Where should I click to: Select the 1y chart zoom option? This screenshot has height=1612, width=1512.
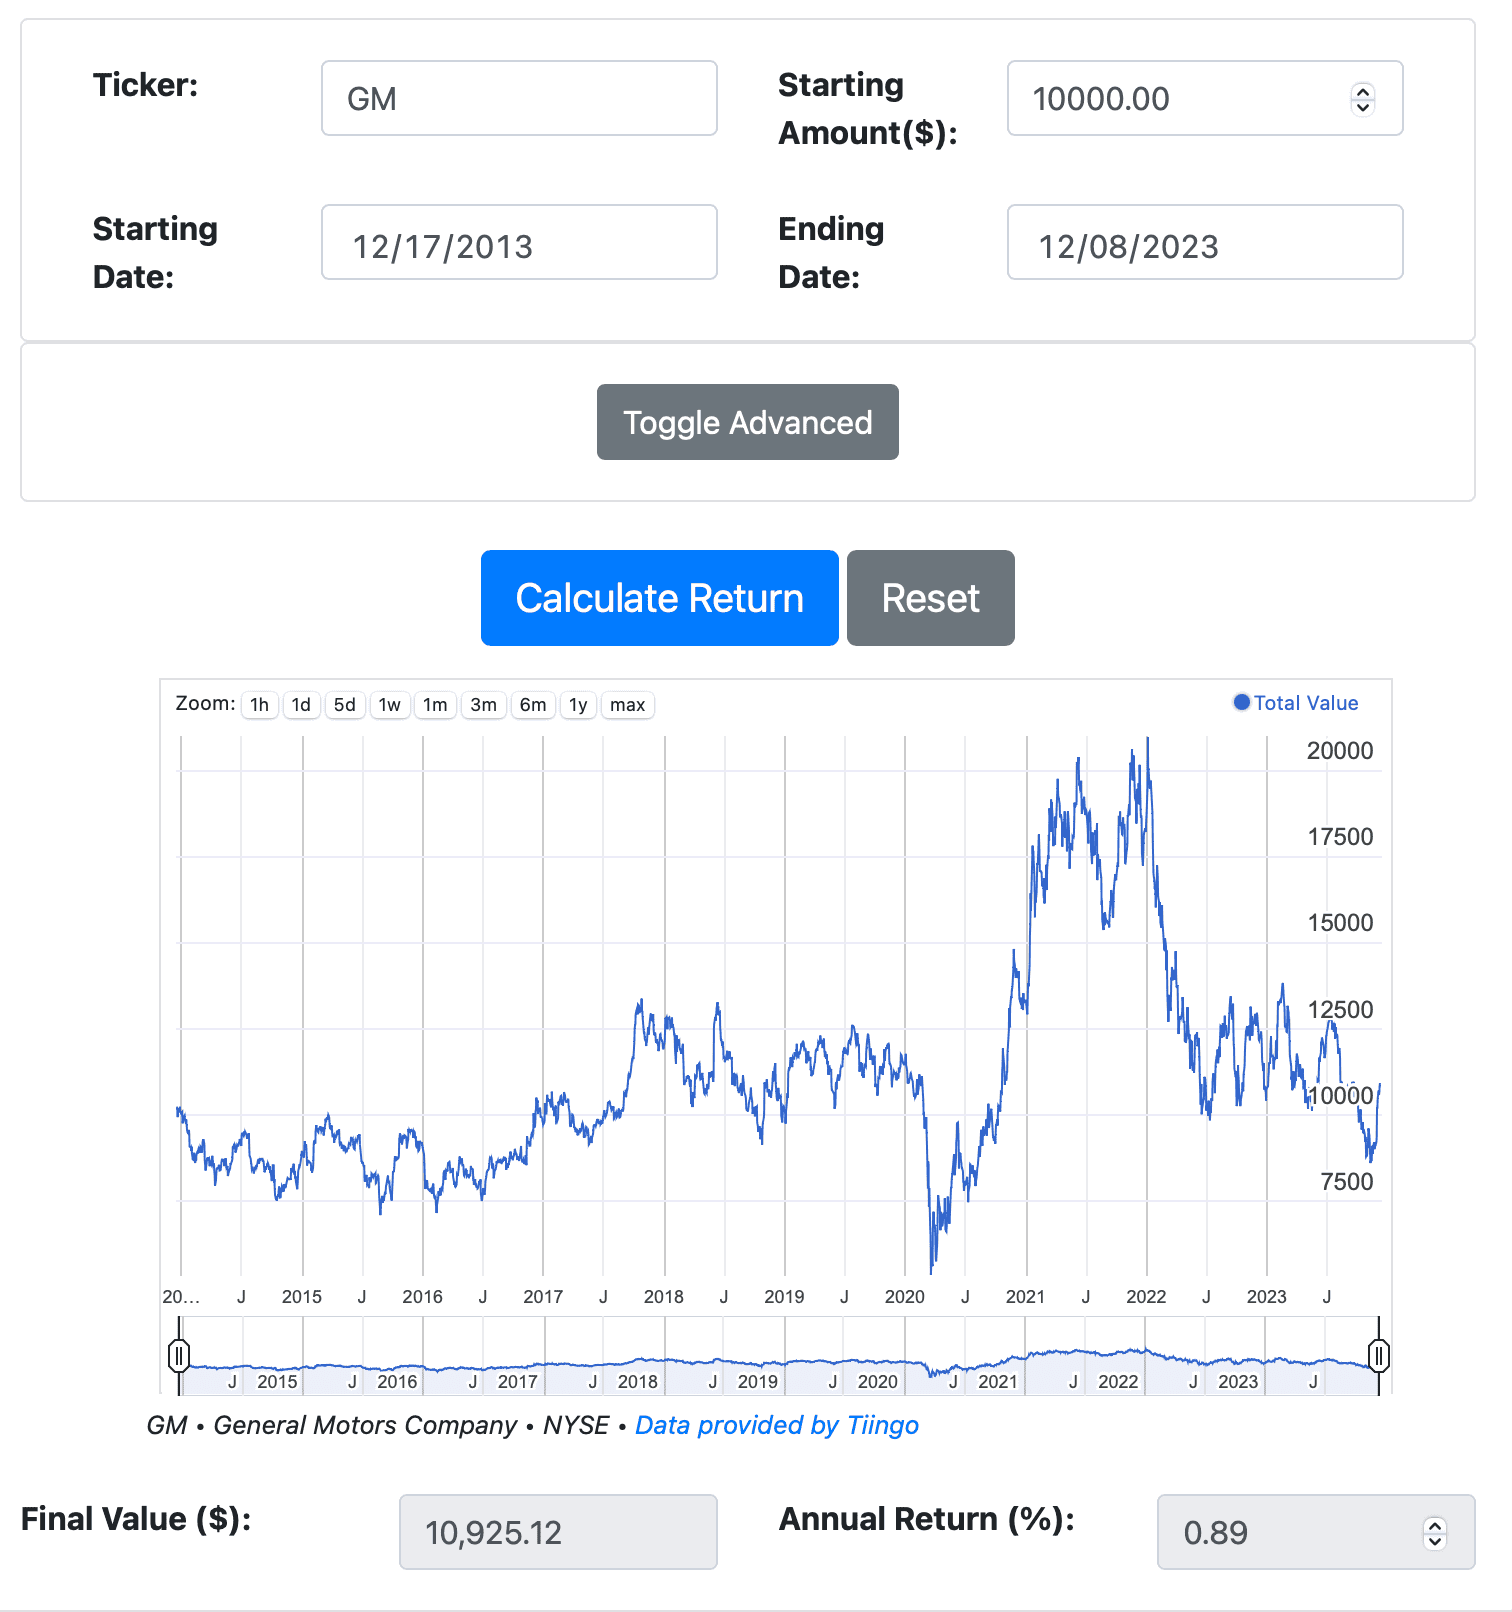(x=578, y=705)
